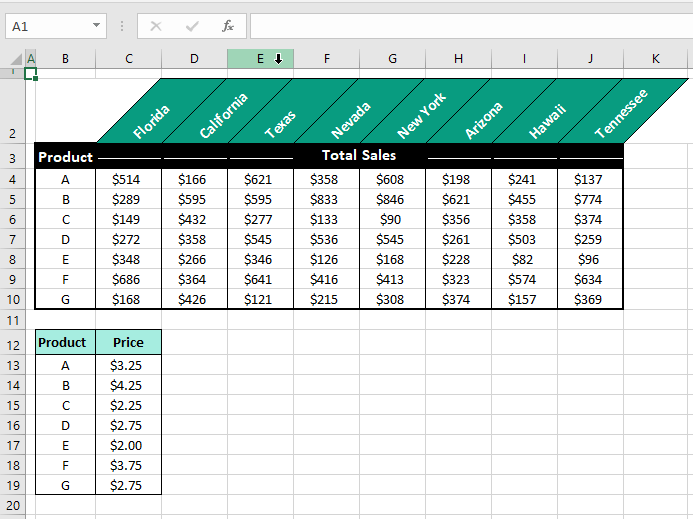This screenshot has height=519, width=693.
Task: Select the cell with $686
Action: click(x=129, y=279)
